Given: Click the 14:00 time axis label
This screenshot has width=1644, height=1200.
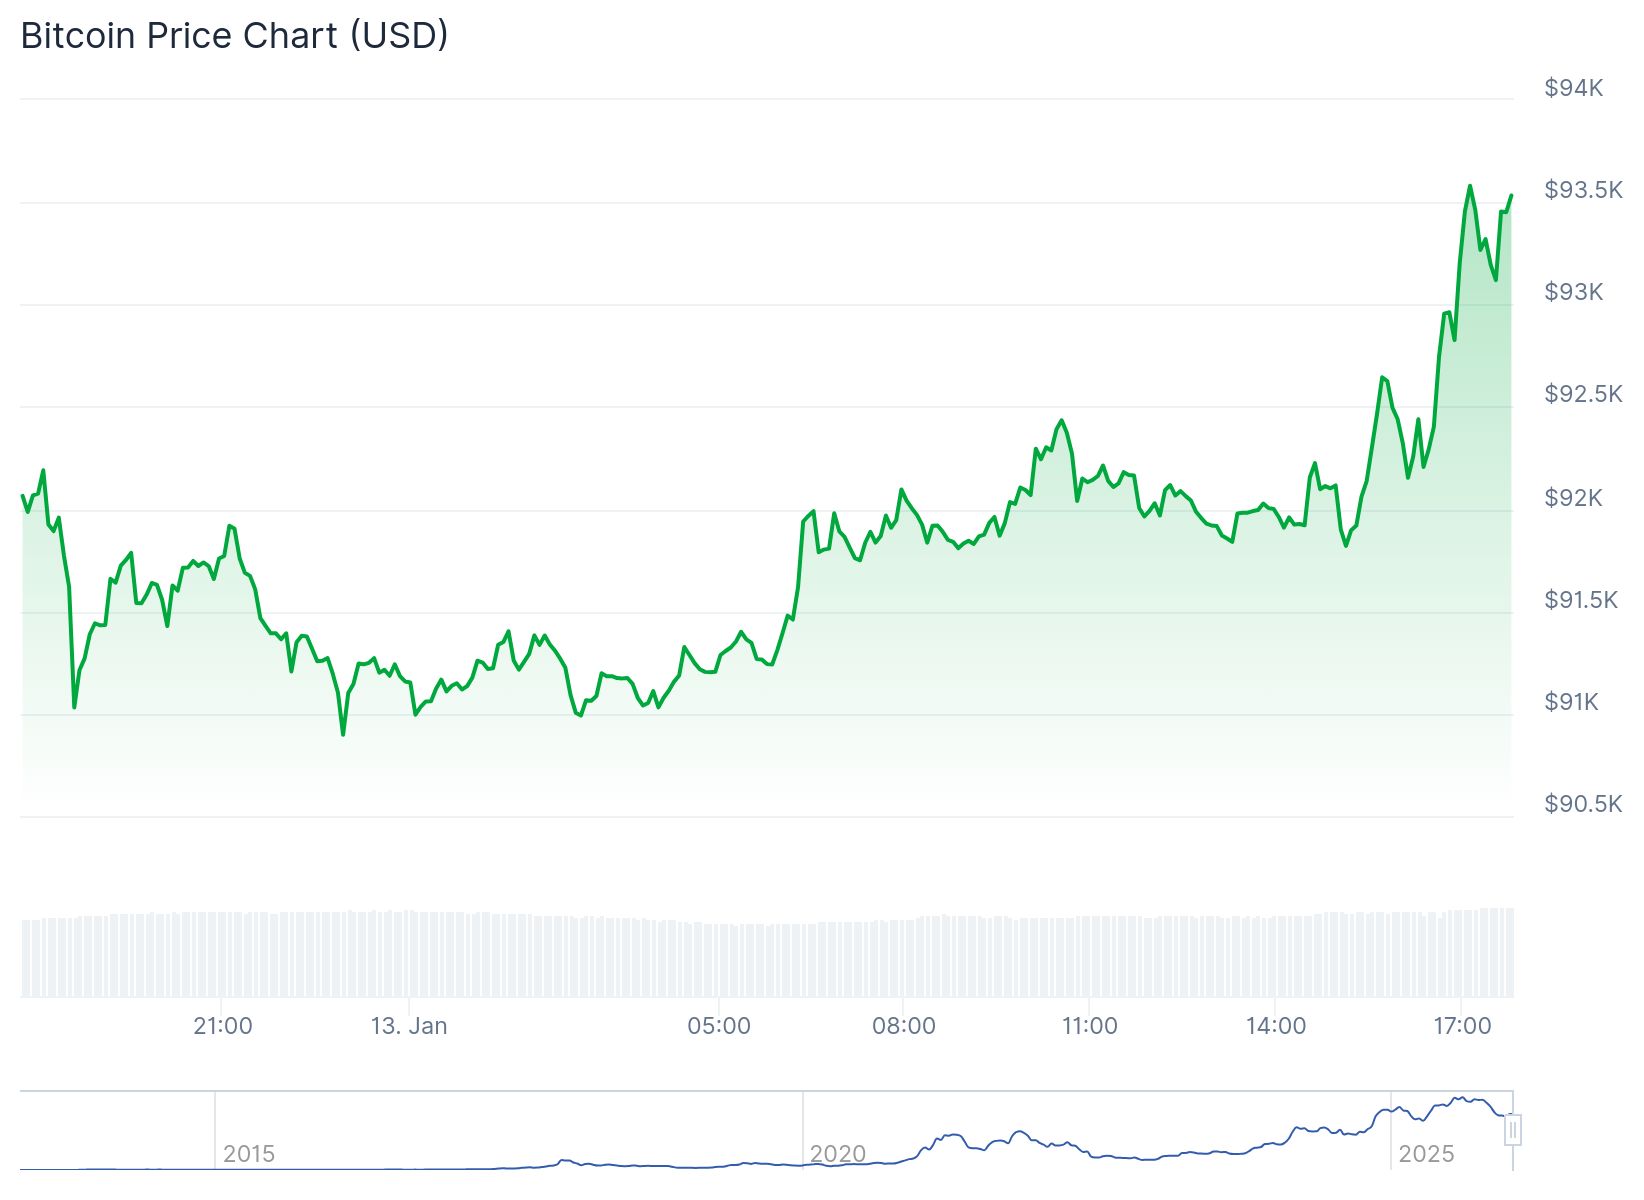Looking at the screenshot, I should [1275, 1026].
